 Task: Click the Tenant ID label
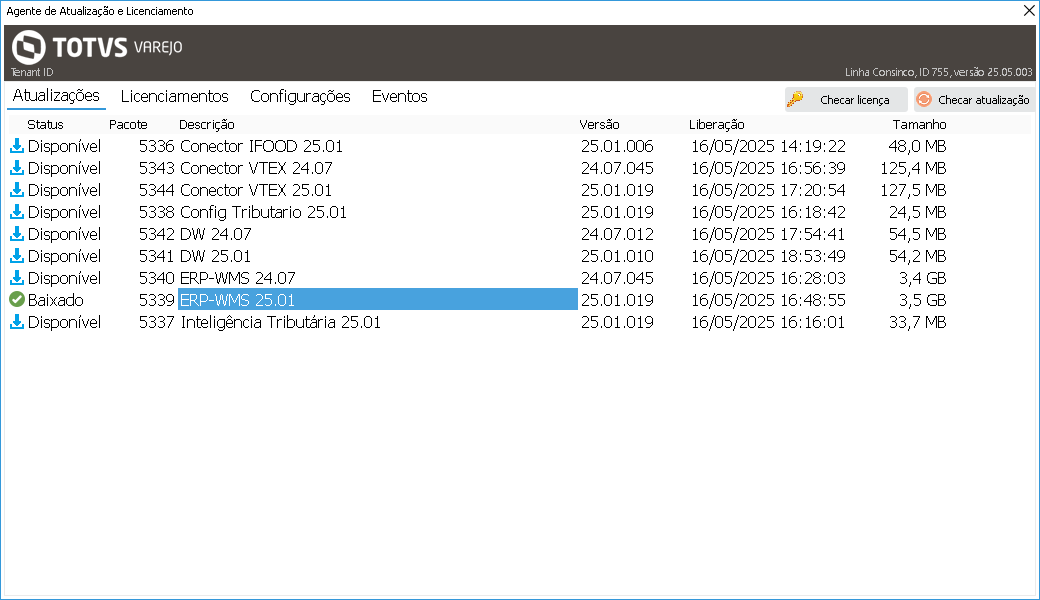tap(32, 72)
